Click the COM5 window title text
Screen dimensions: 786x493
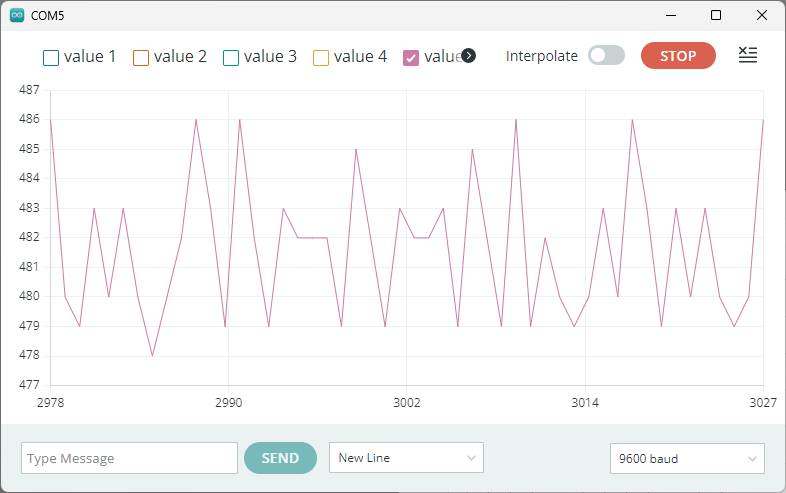(47, 16)
